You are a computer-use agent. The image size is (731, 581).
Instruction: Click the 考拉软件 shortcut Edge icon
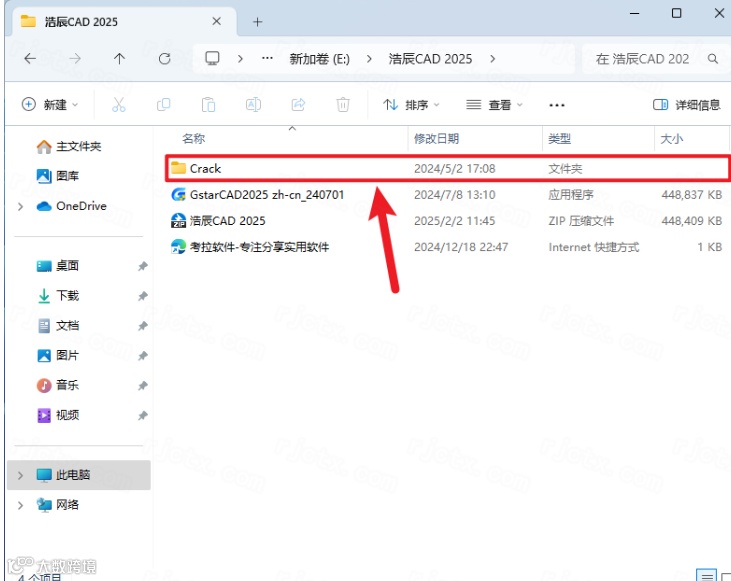[x=179, y=247]
